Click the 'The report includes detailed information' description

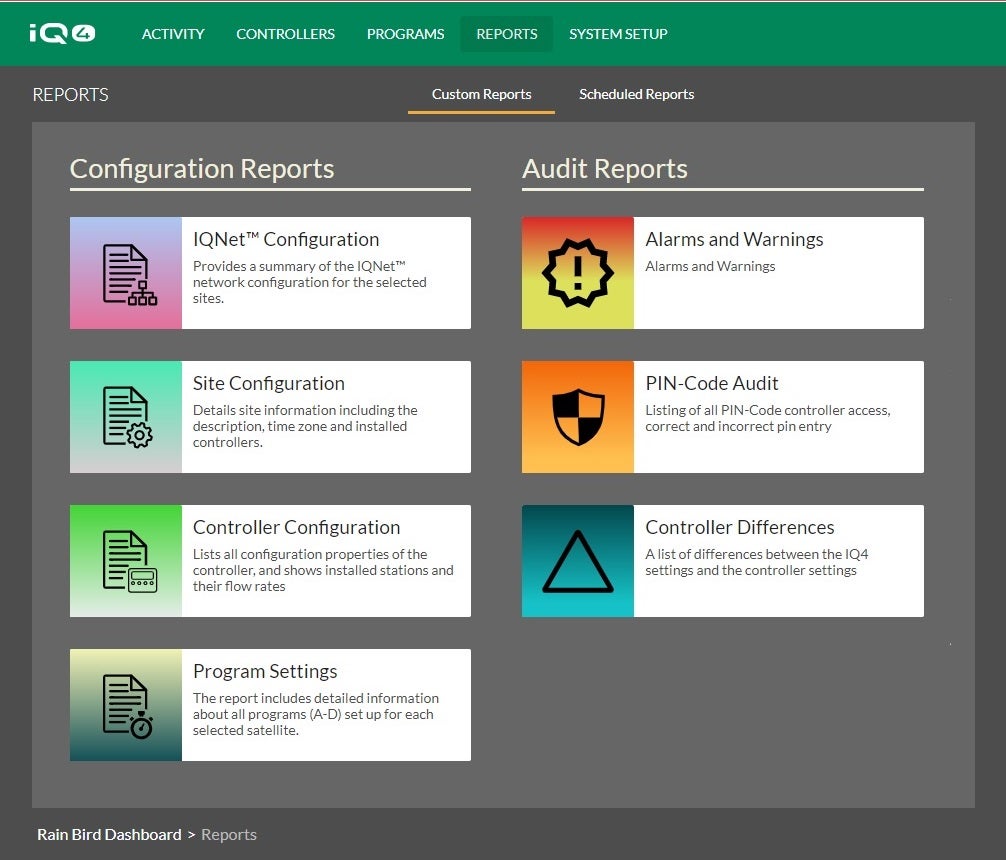coord(316,714)
